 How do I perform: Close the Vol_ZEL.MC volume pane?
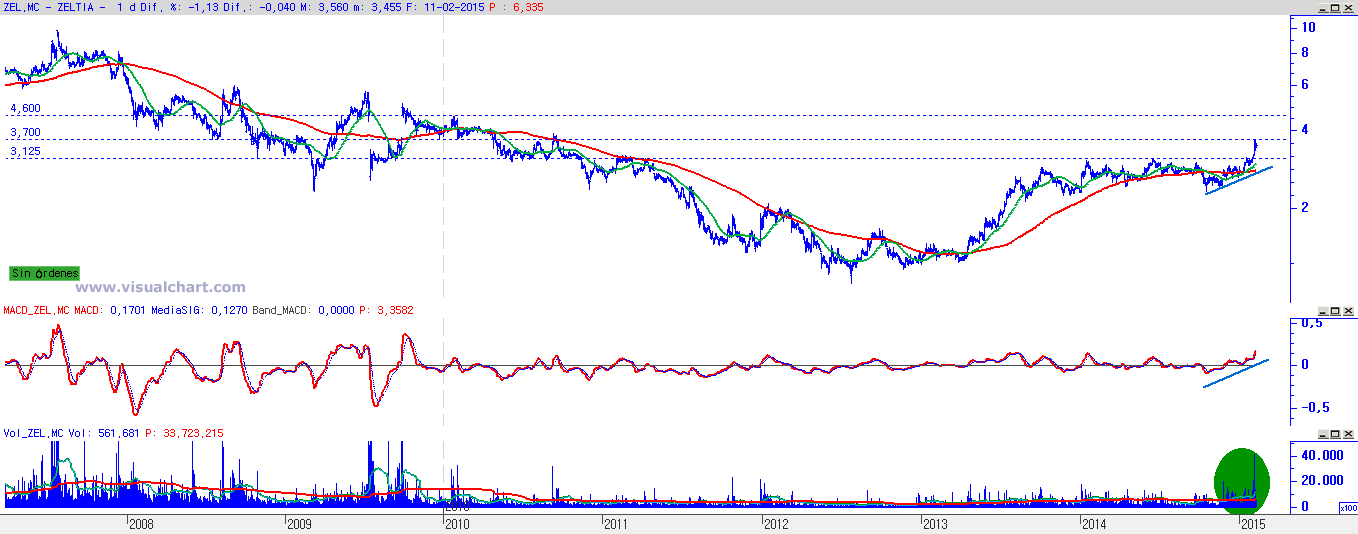pos(1349,434)
